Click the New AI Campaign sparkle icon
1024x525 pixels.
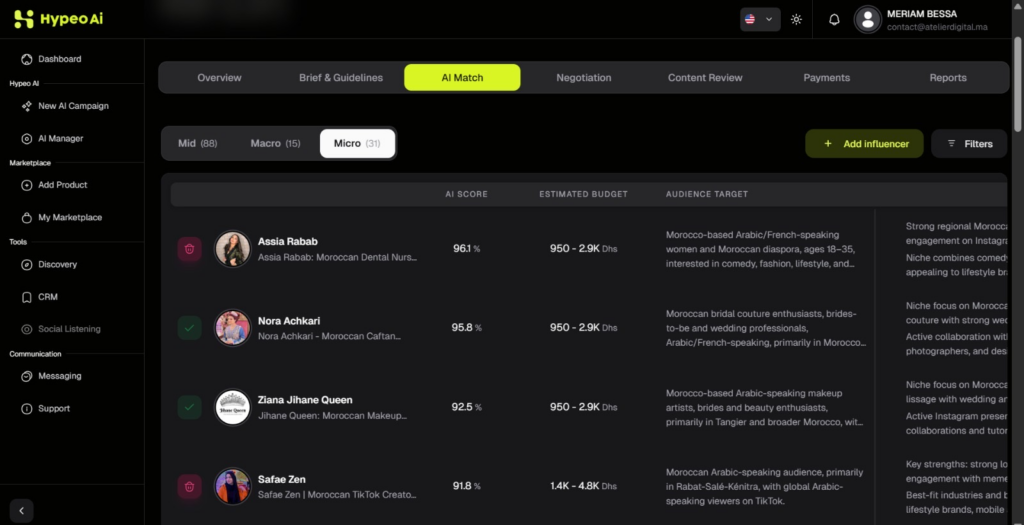pos(27,106)
